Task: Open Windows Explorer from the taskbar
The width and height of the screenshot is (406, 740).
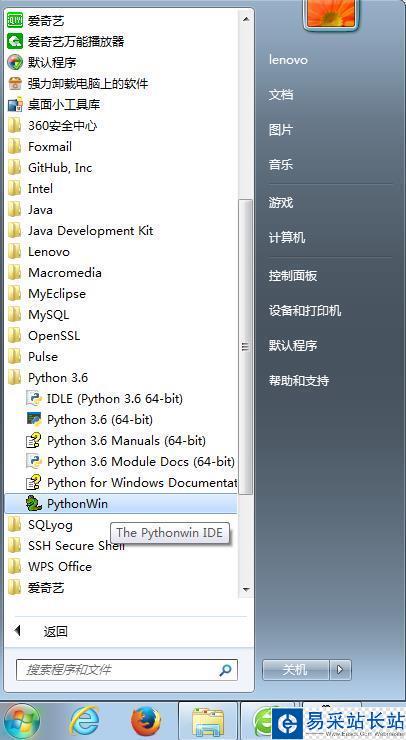Action: pos(208,722)
